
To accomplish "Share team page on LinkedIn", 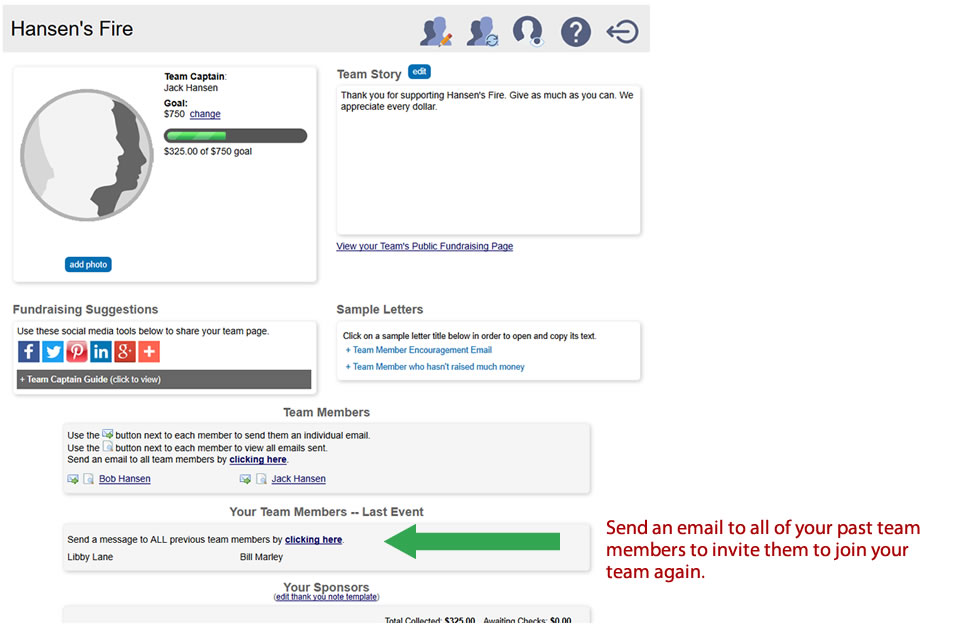I will tap(101, 352).
